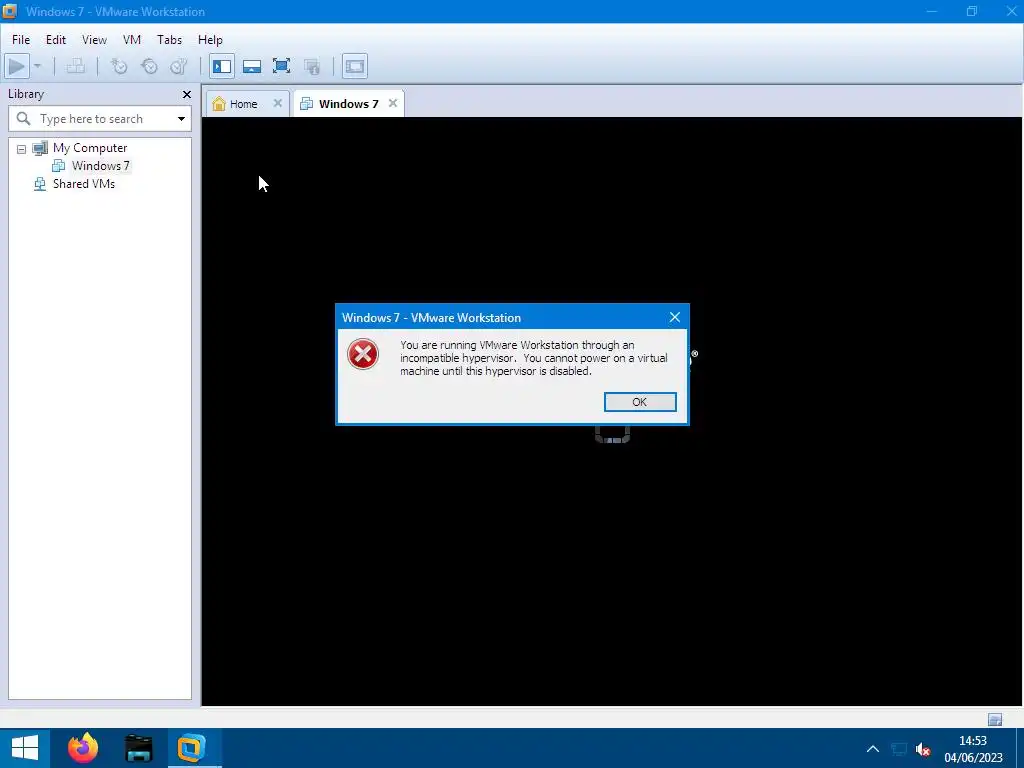Open the VM menu
Image resolution: width=1024 pixels, height=768 pixels.
coord(132,40)
